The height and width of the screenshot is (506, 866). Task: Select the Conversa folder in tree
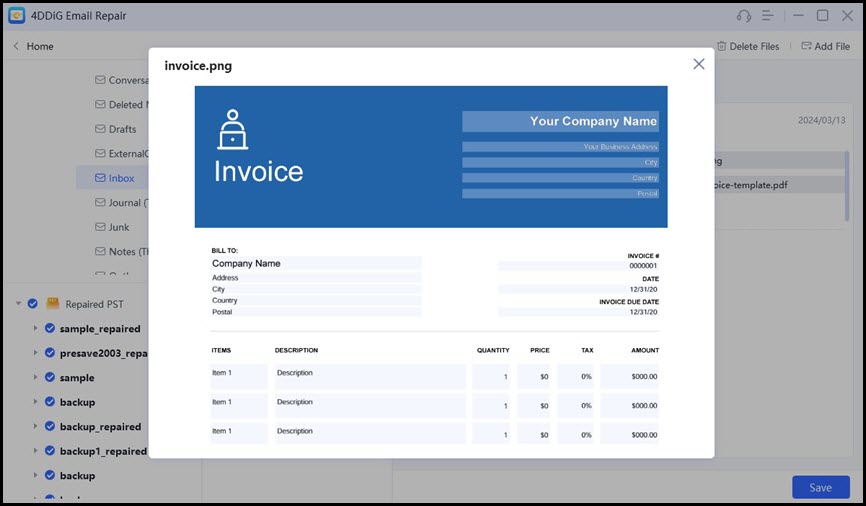point(128,80)
